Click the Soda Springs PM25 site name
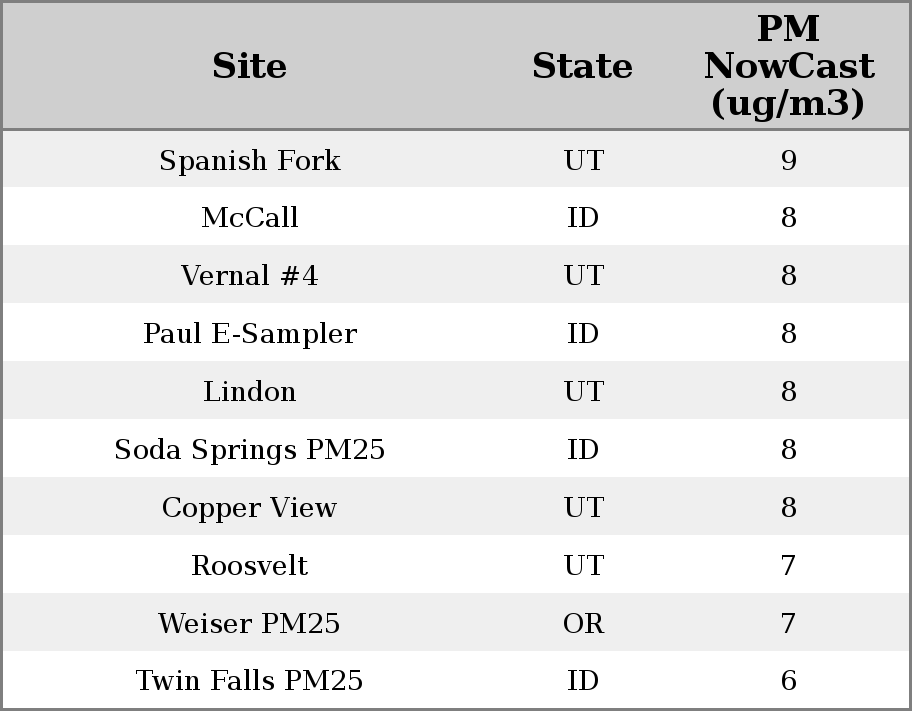 coord(249,450)
